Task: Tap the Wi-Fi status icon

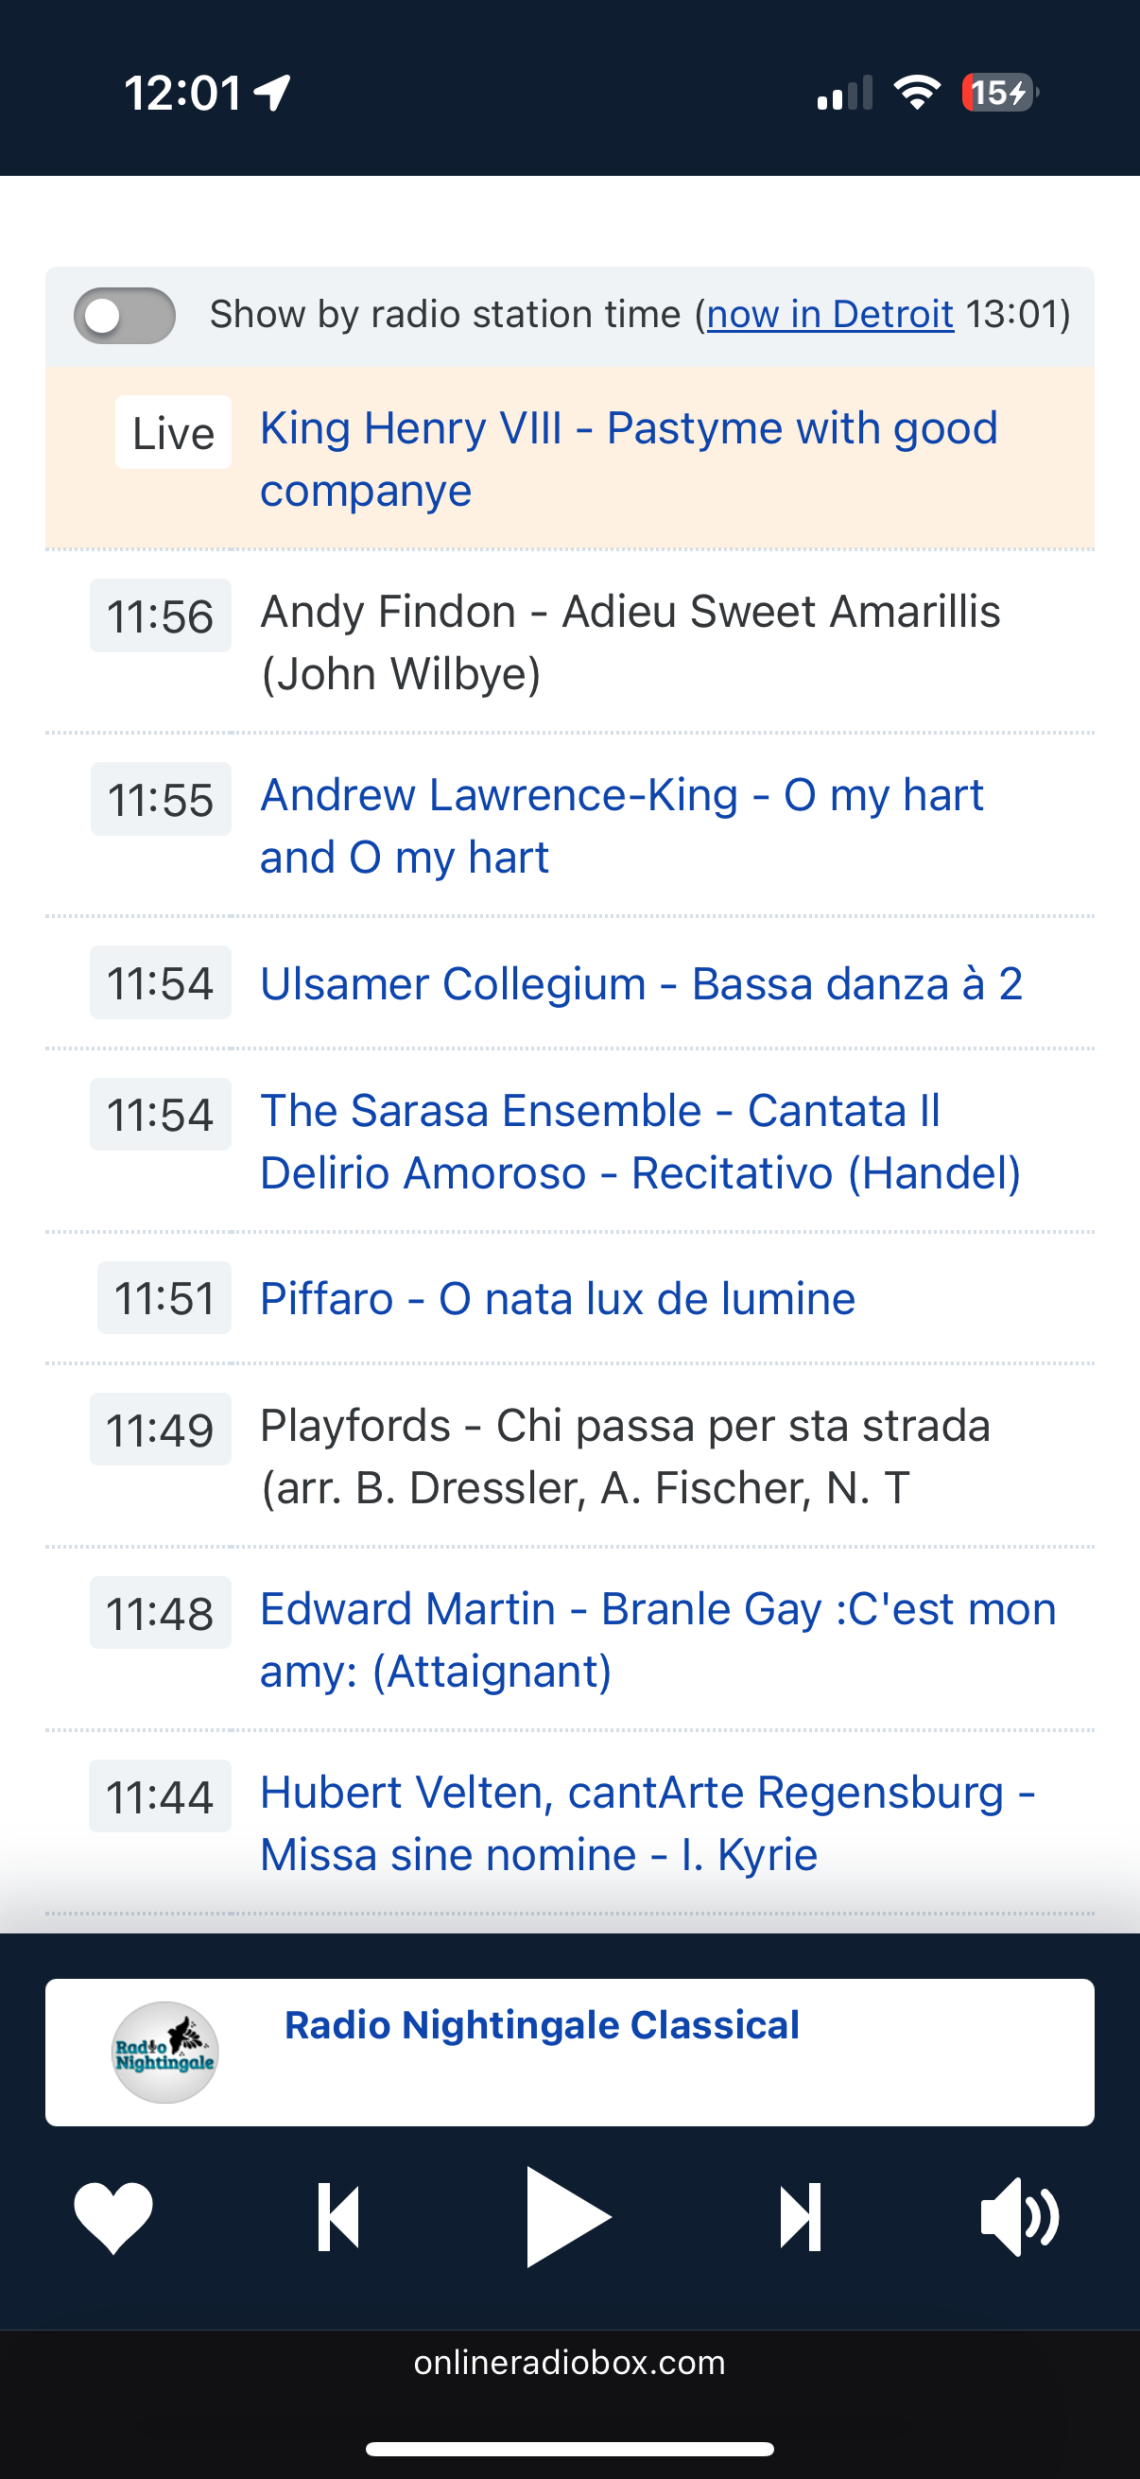Action: (x=917, y=93)
